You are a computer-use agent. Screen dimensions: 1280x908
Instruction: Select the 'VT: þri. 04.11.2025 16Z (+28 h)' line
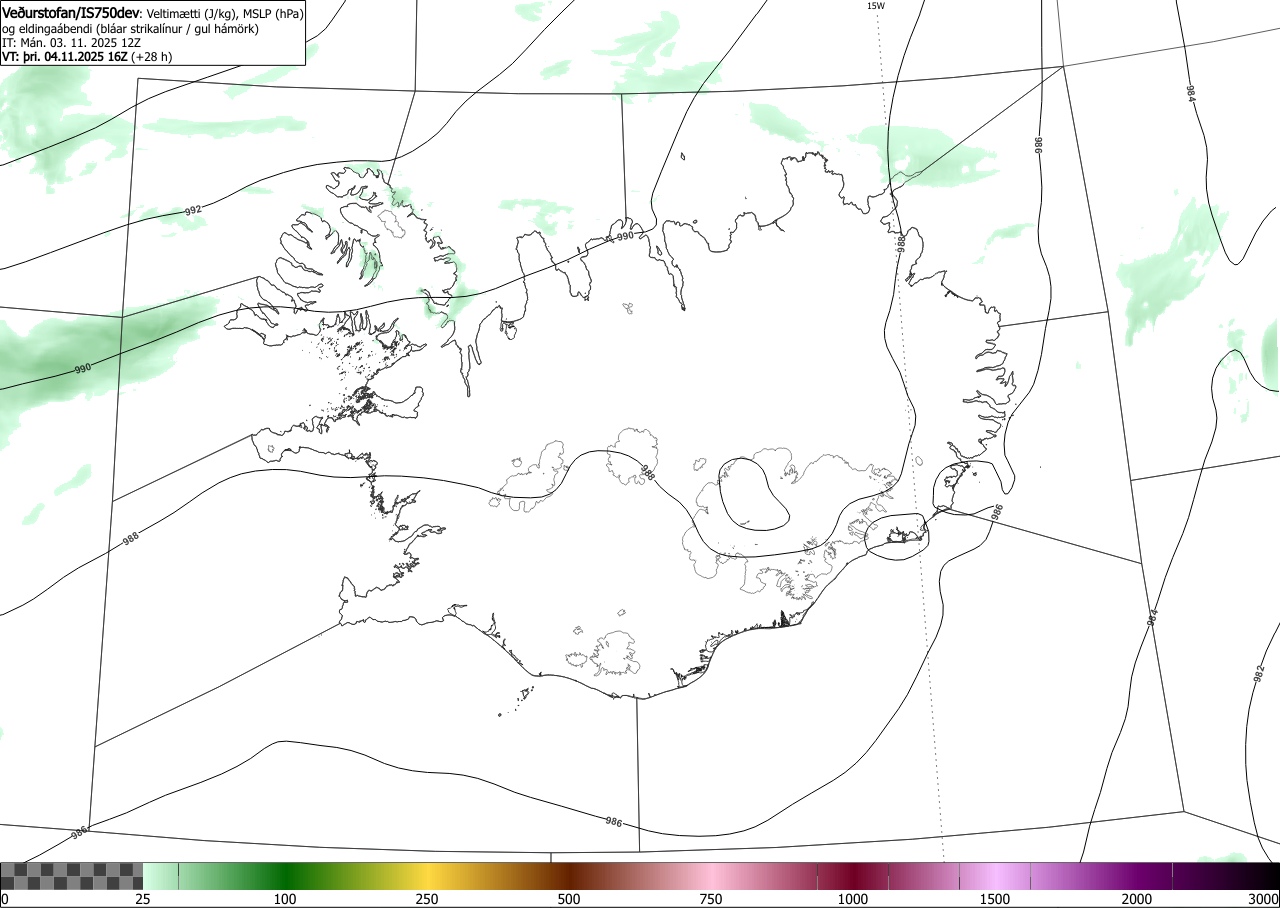[x=87, y=57]
